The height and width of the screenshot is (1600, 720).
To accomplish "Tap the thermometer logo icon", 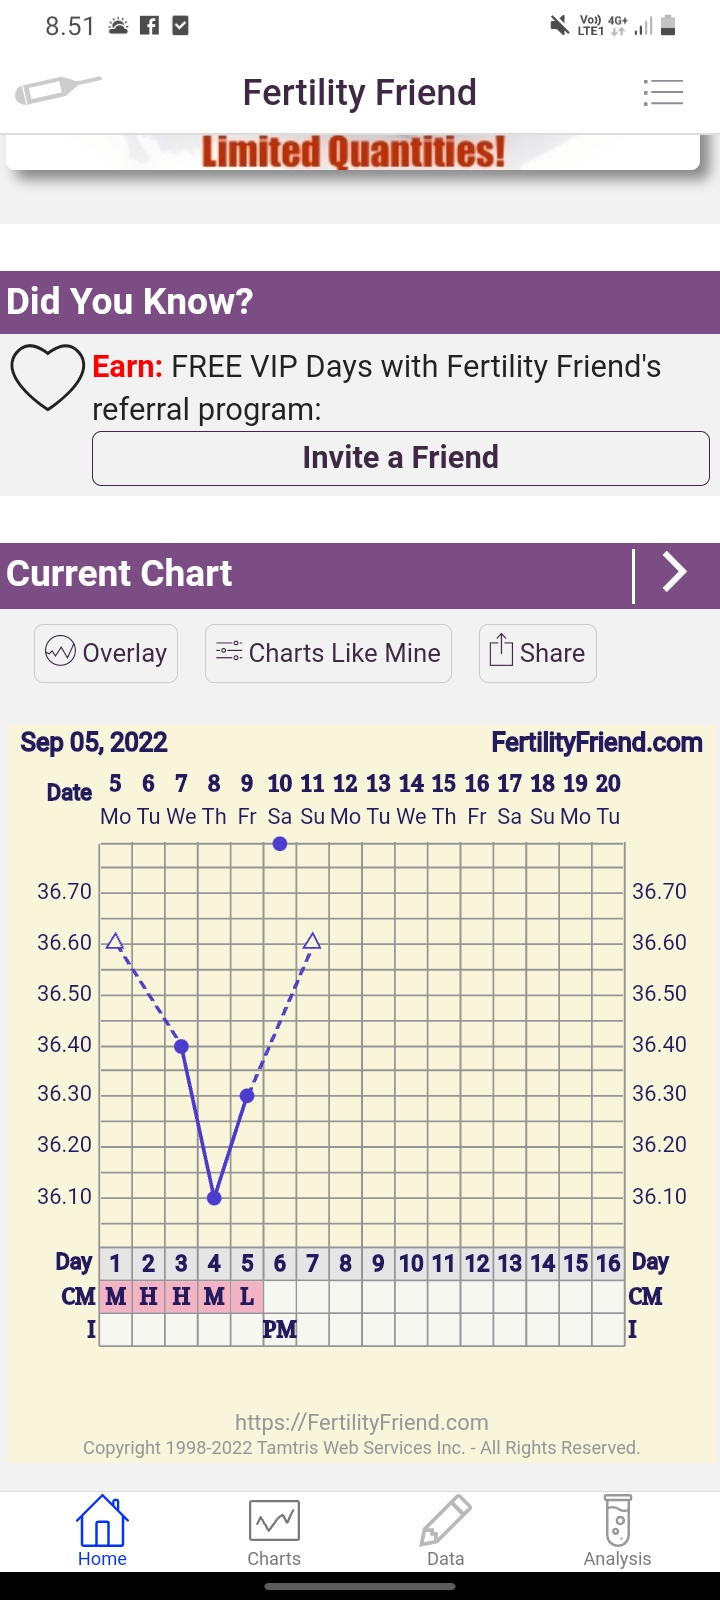I will (58, 90).
